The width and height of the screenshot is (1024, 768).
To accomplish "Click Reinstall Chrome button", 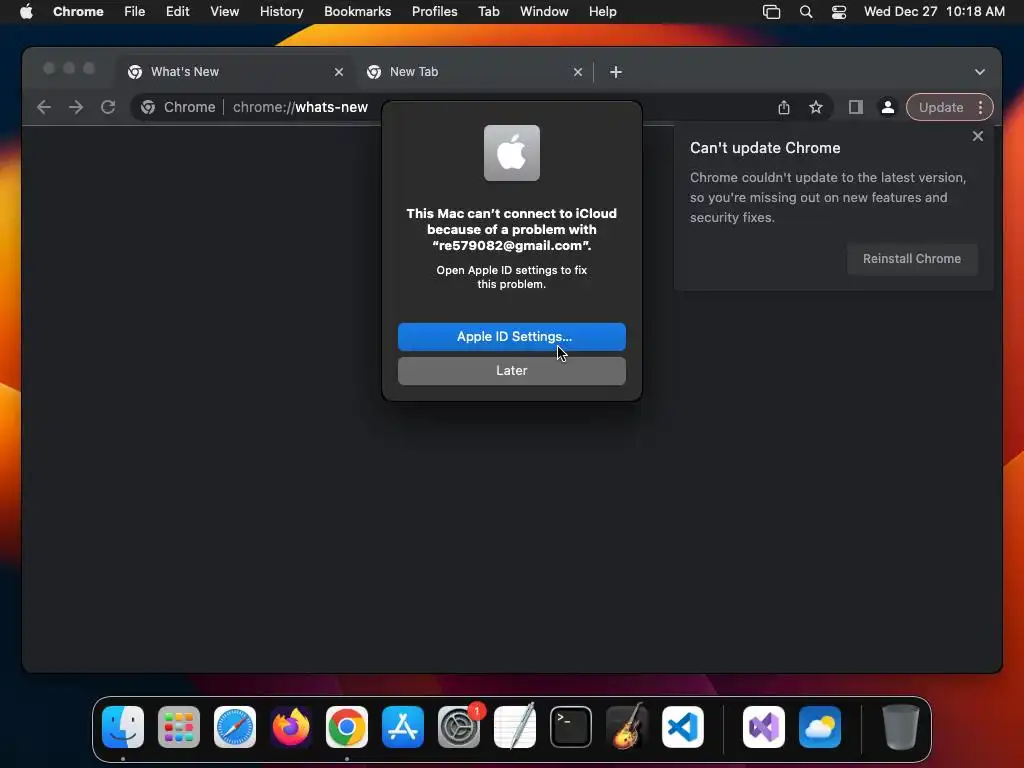I will point(912,259).
